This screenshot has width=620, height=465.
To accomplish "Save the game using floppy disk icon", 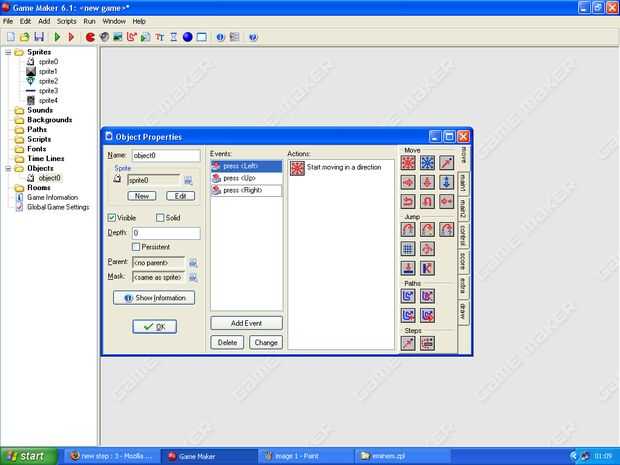I will tap(39, 37).
